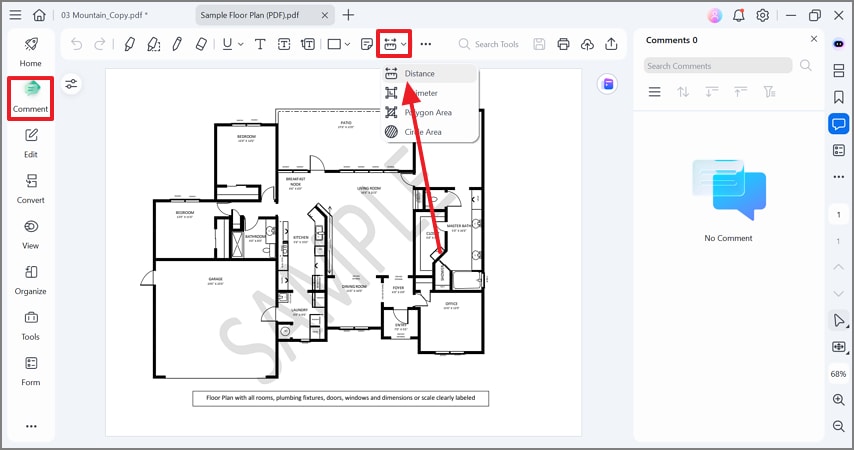Click the Search Tools field
This screenshot has height=450, width=854.
[489, 44]
